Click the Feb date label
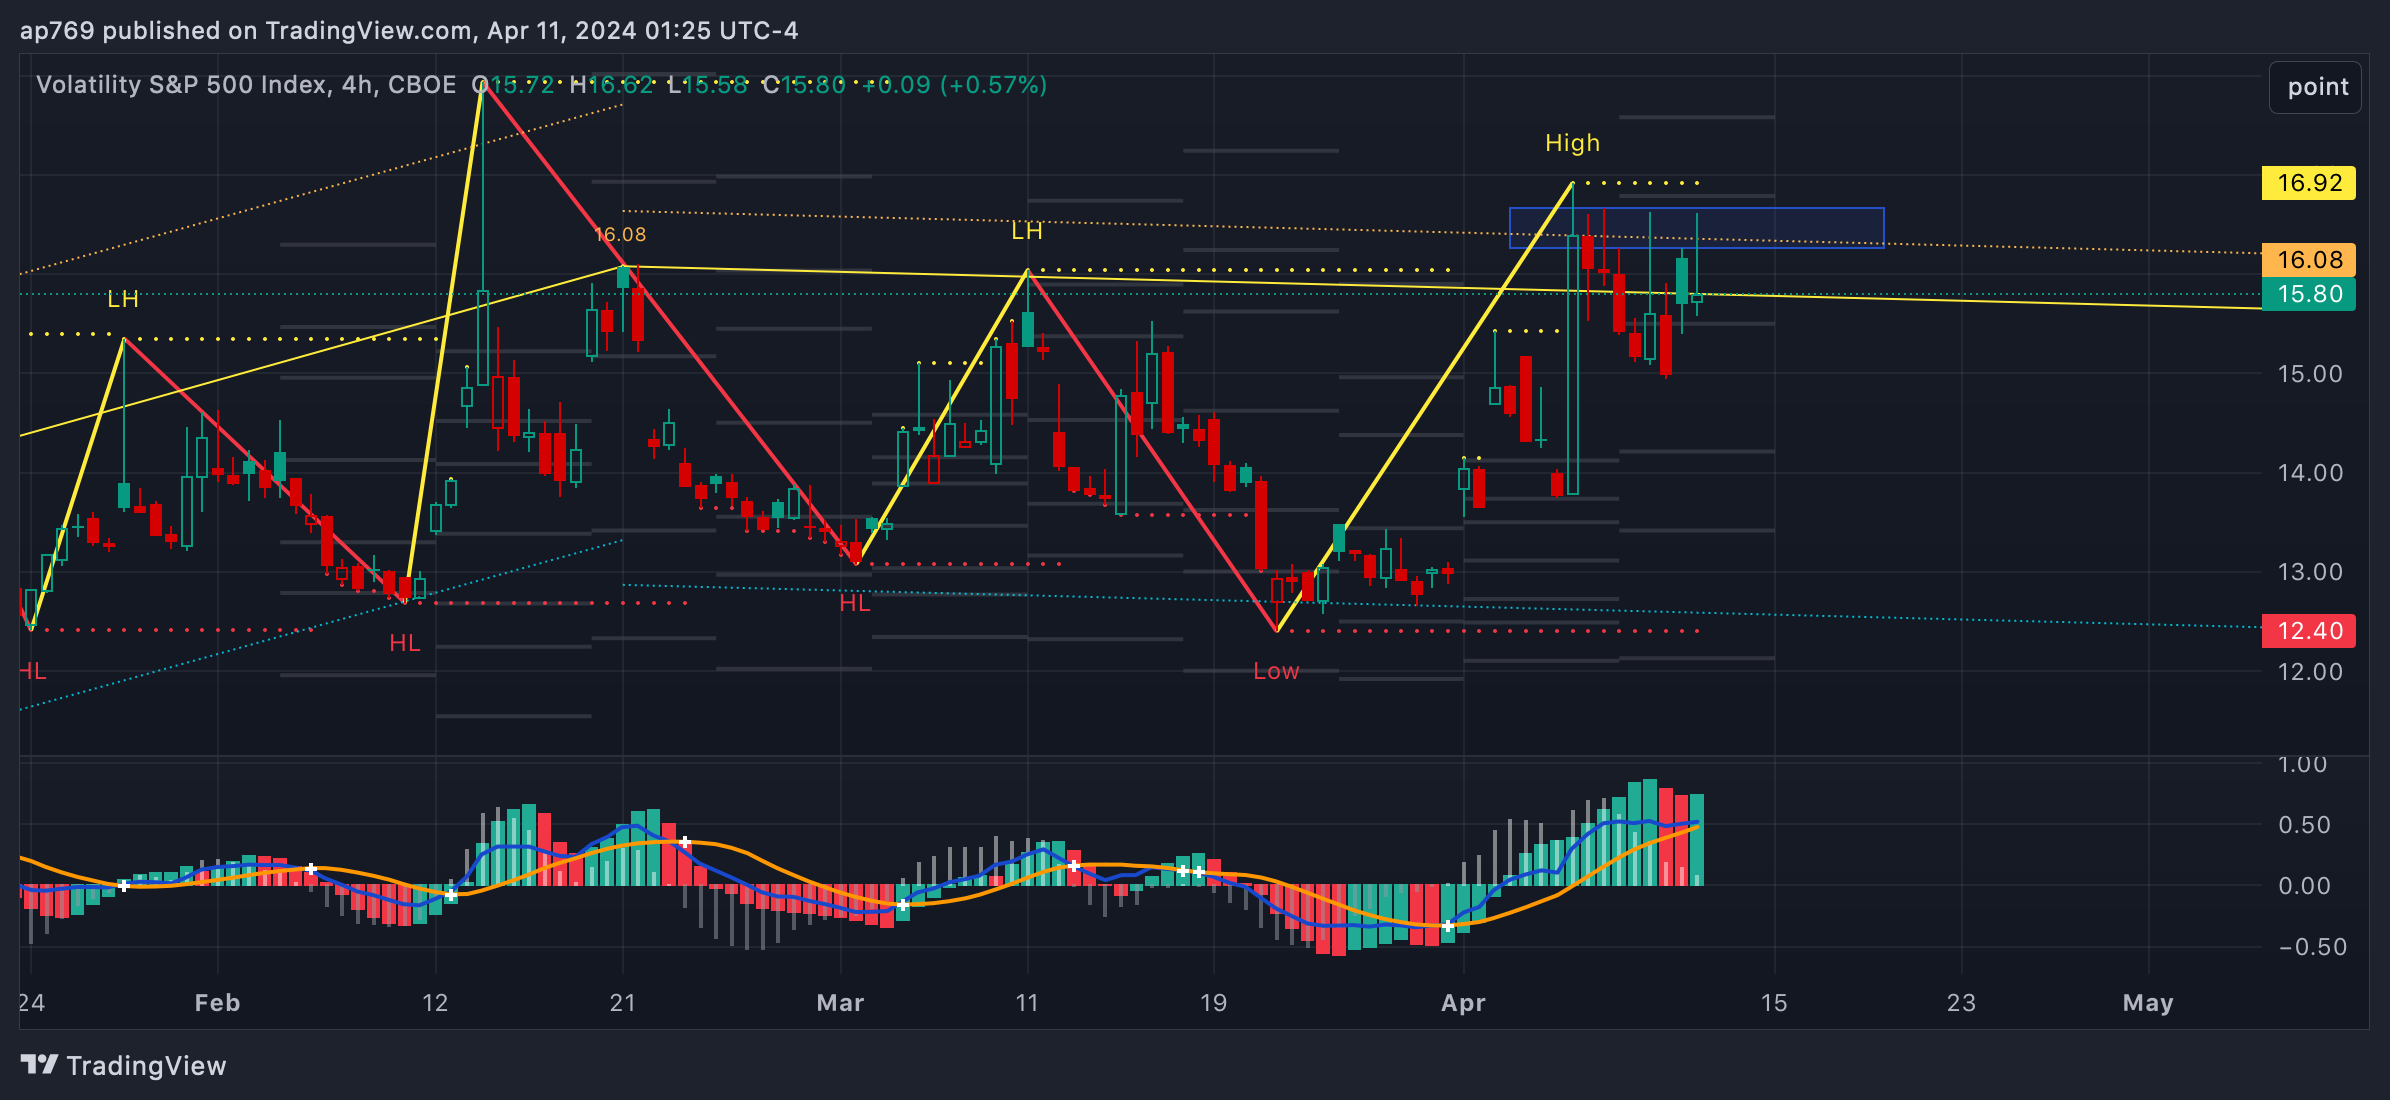 [x=217, y=1003]
